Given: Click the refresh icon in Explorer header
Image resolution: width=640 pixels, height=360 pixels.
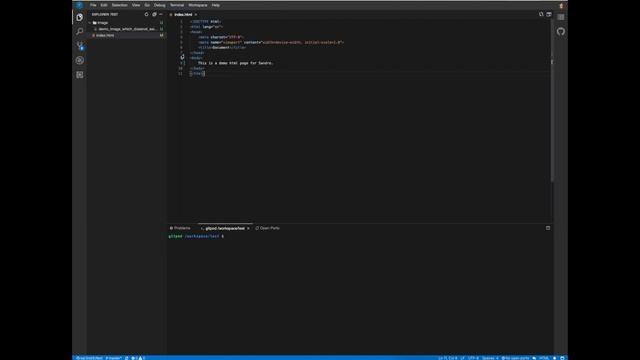Looking at the screenshot, I should [147, 14].
